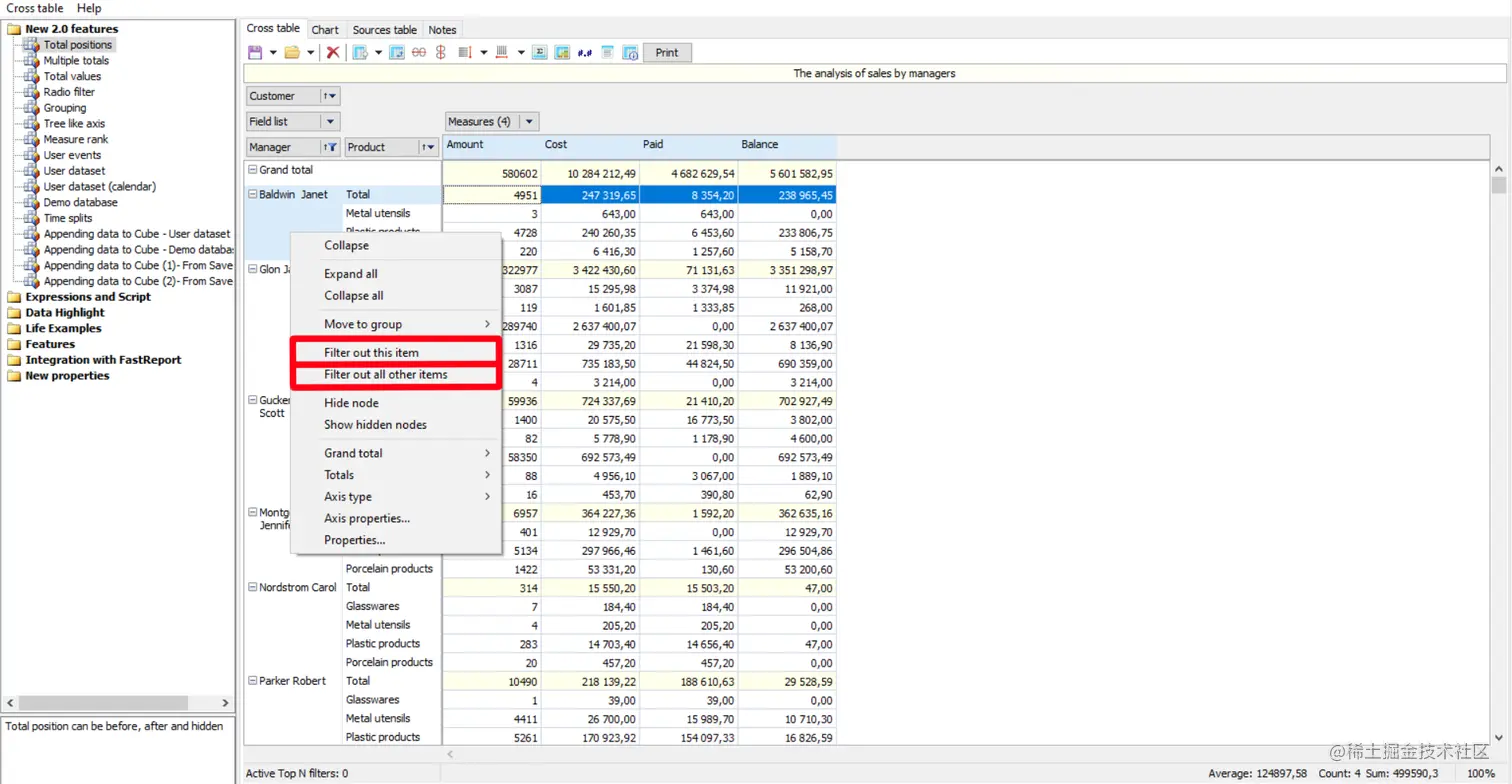Choose Hide node in the context menu
Screen dimensions: 1512x784
(396, 403)
